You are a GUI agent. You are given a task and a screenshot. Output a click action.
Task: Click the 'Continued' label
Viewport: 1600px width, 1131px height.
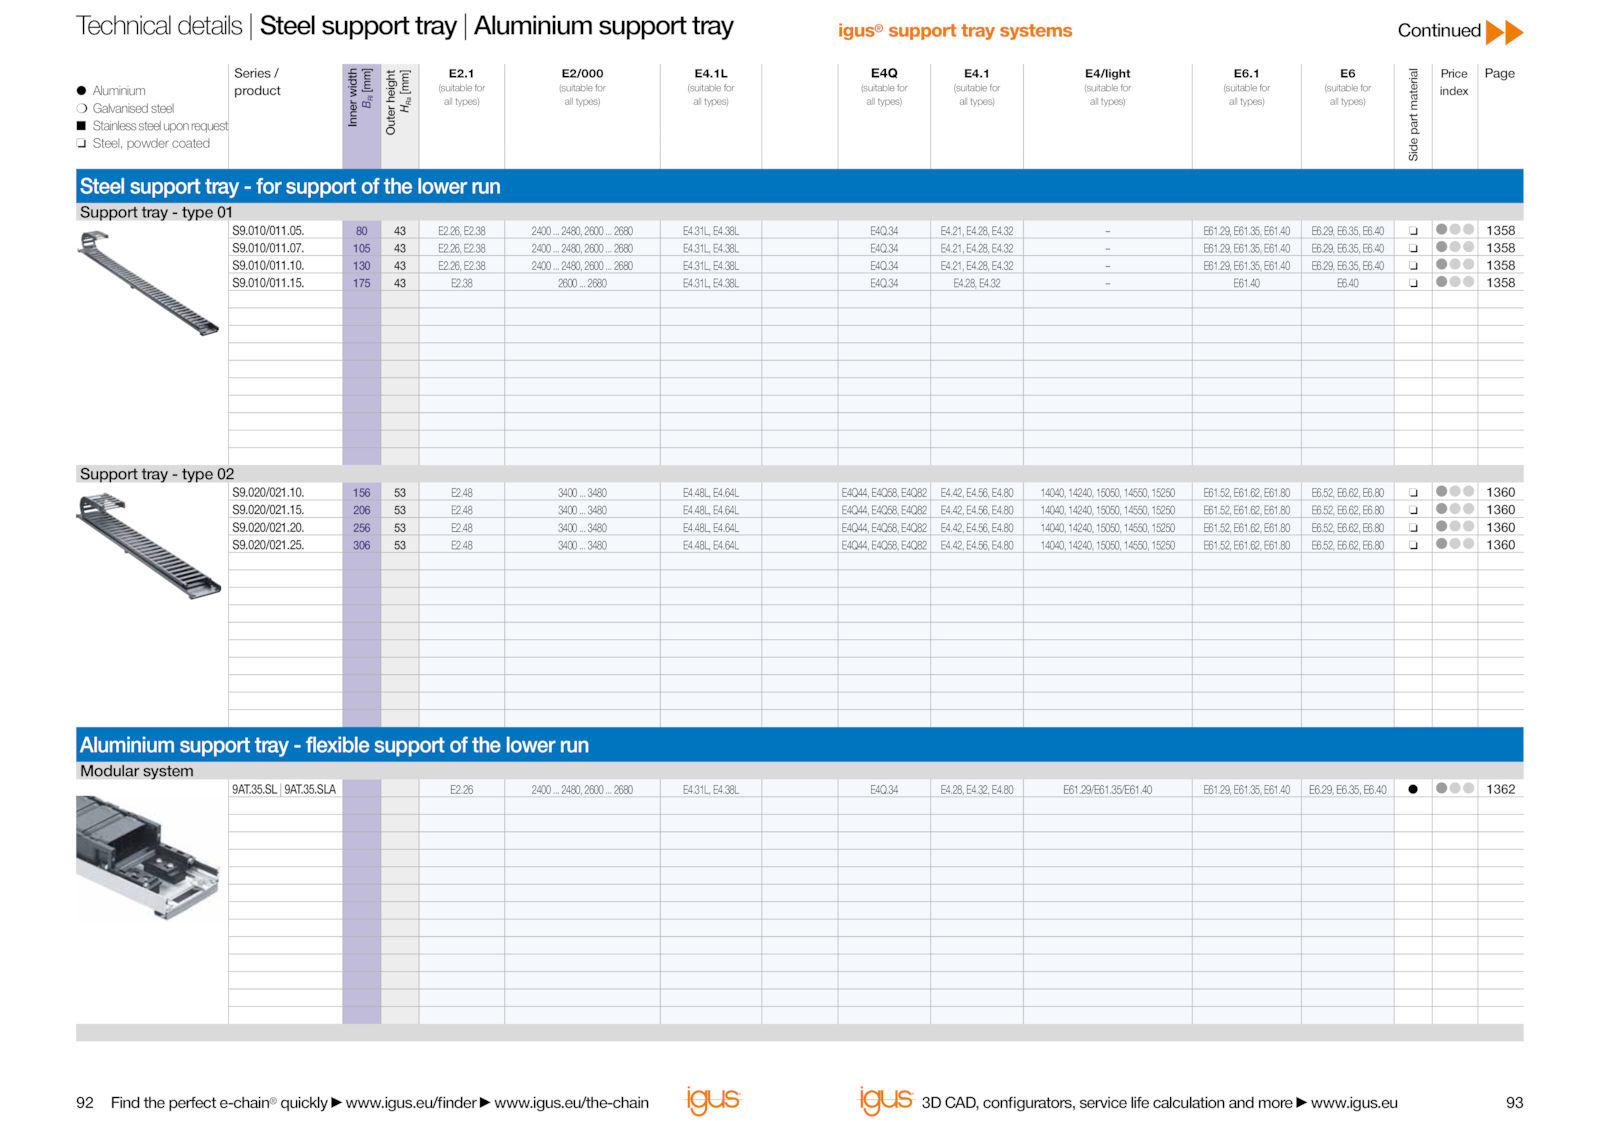click(x=1439, y=31)
